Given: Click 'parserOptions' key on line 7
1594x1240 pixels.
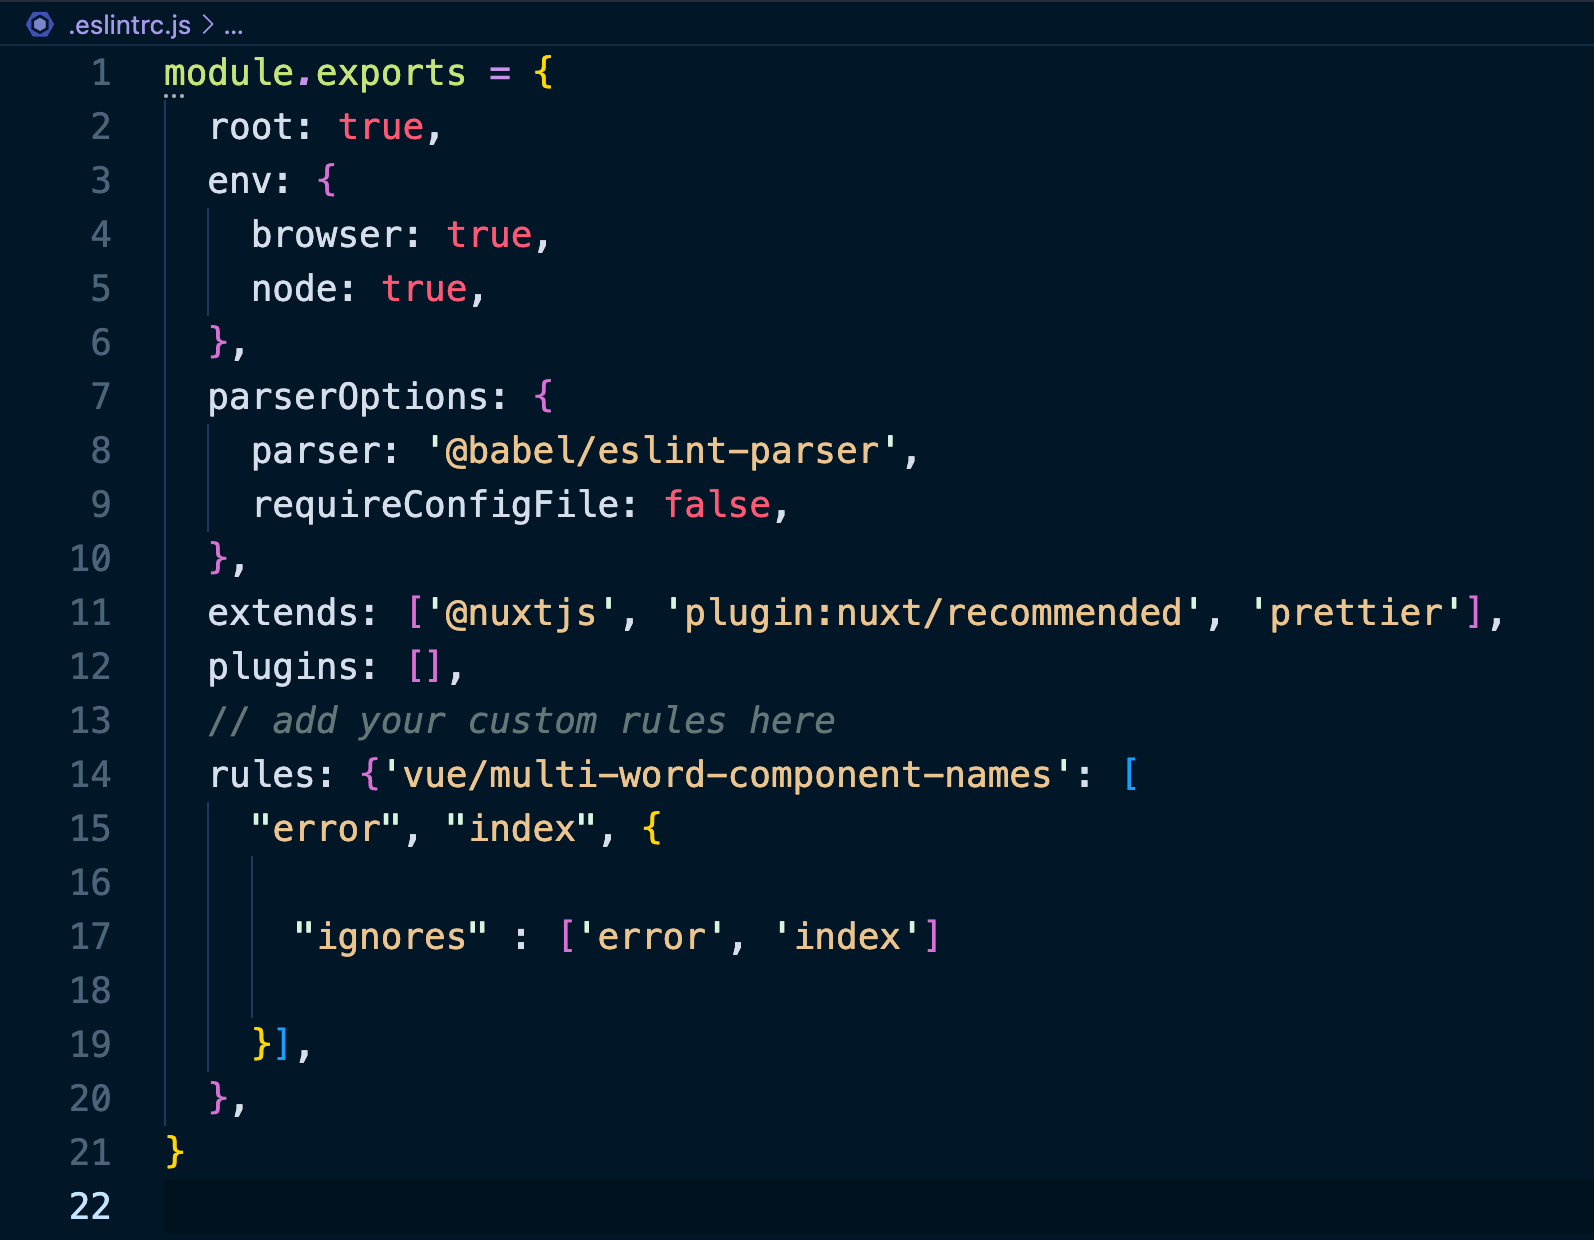Looking at the screenshot, I should tap(348, 396).
